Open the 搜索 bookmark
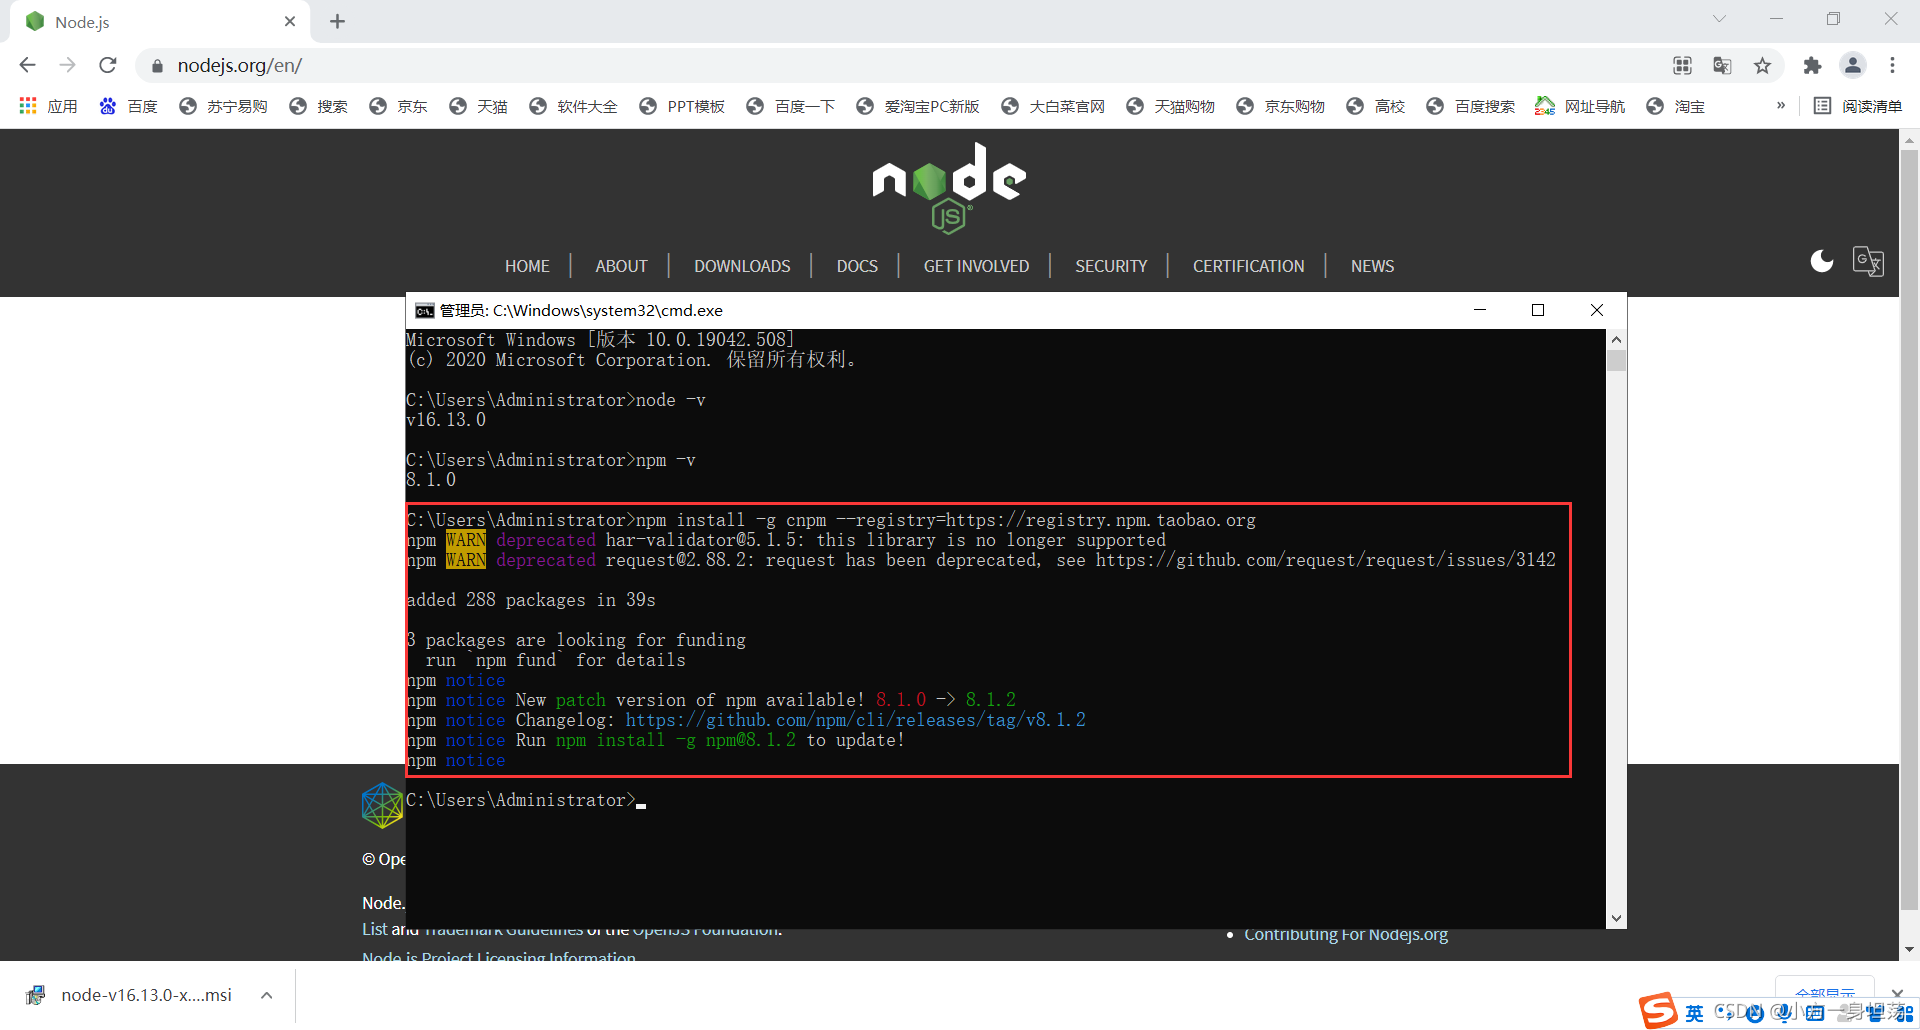This screenshot has height=1030, width=1920. pos(318,106)
